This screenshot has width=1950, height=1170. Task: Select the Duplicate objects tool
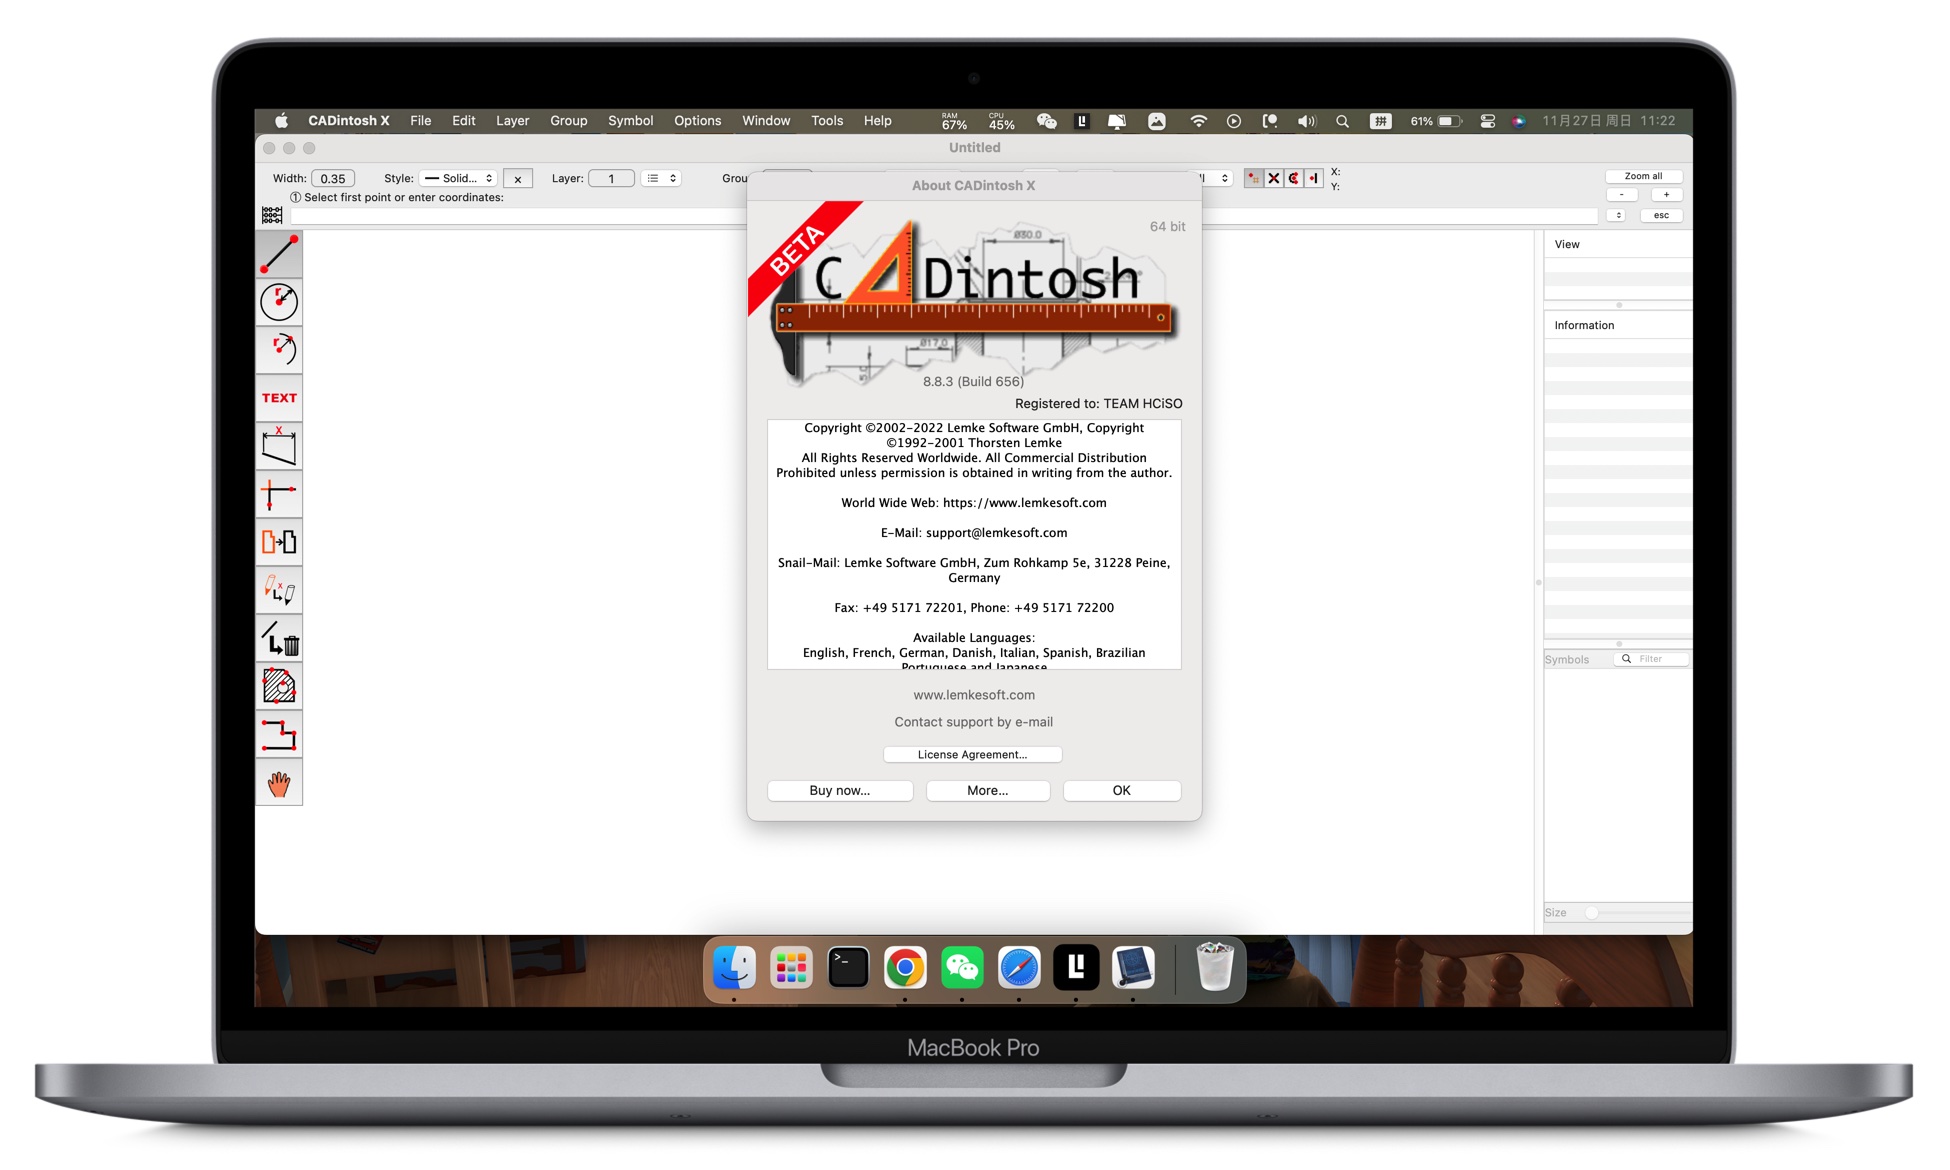279,542
